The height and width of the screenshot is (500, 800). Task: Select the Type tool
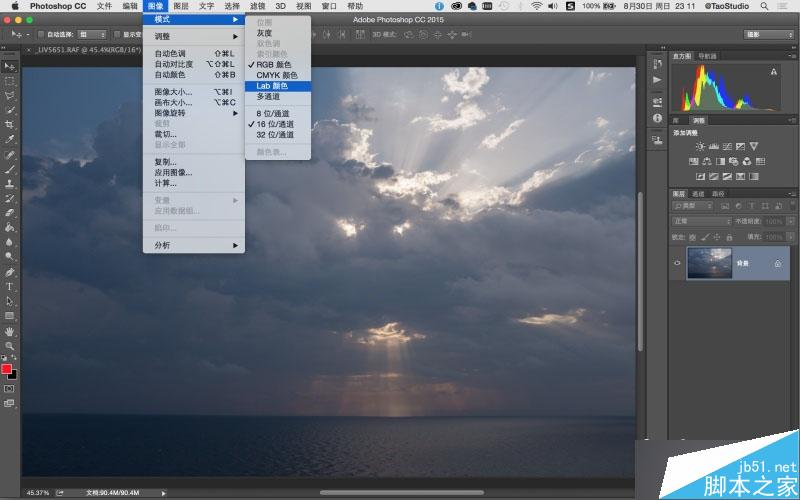pos(9,286)
